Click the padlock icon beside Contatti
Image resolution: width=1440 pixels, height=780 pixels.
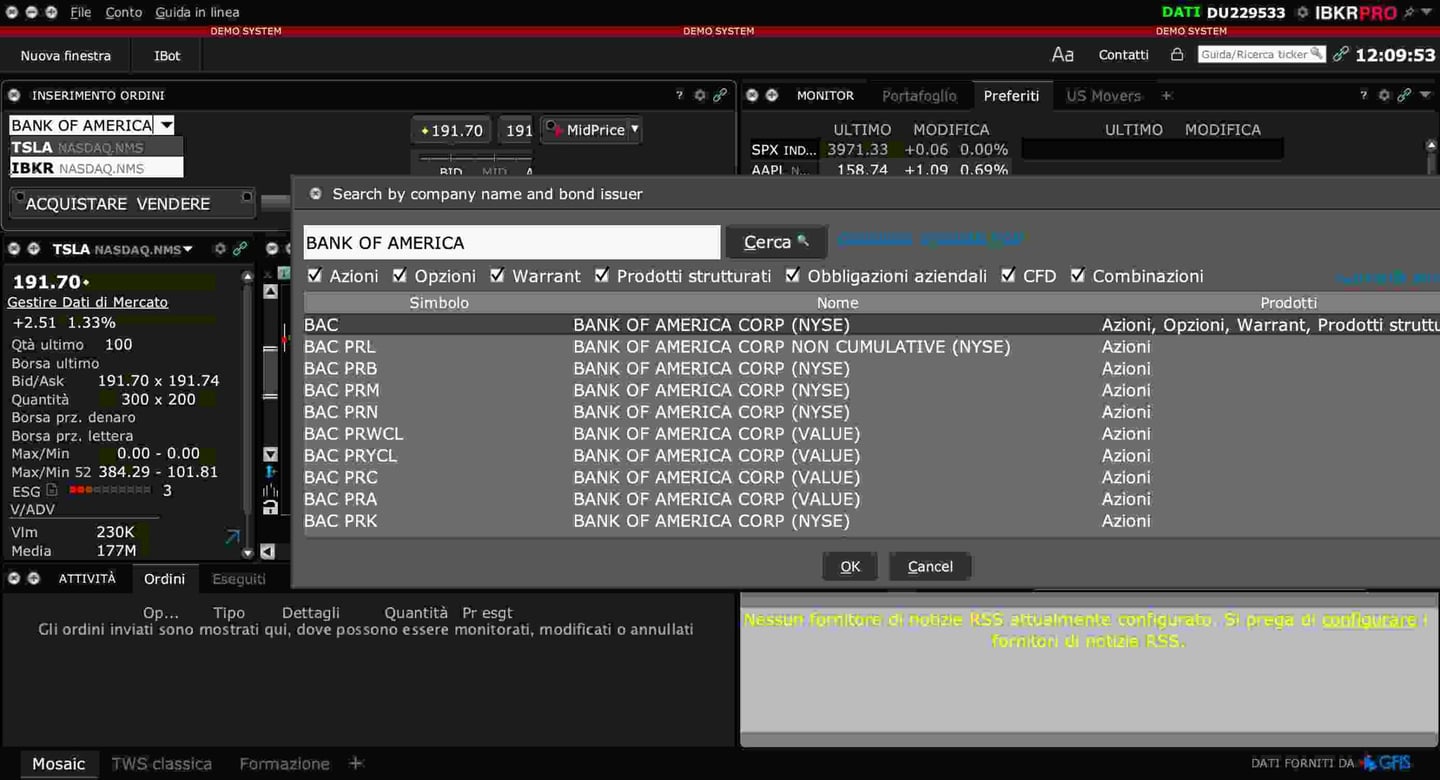tap(1177, 55)
